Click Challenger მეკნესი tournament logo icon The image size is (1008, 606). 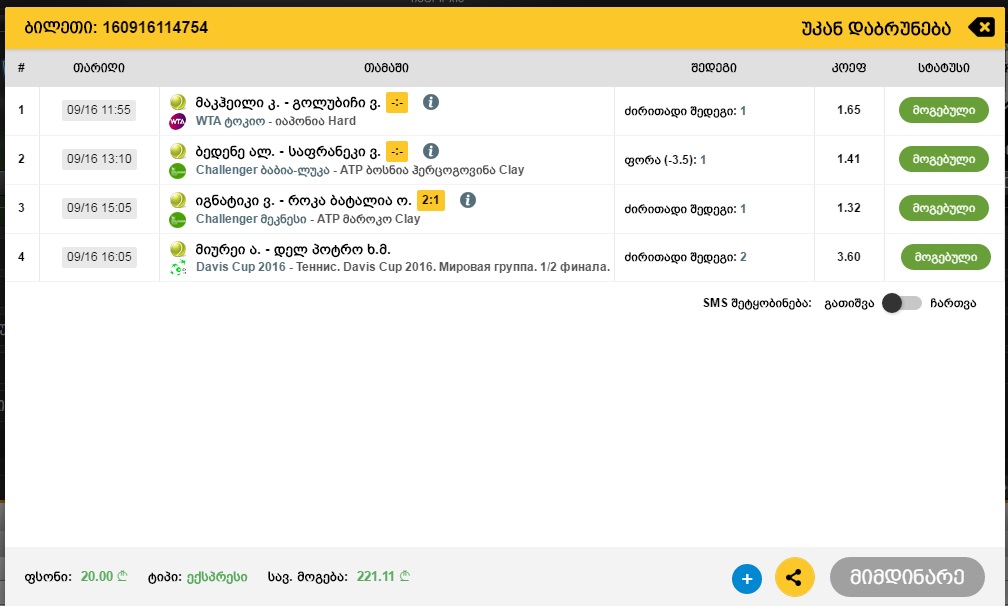(177, 220)
